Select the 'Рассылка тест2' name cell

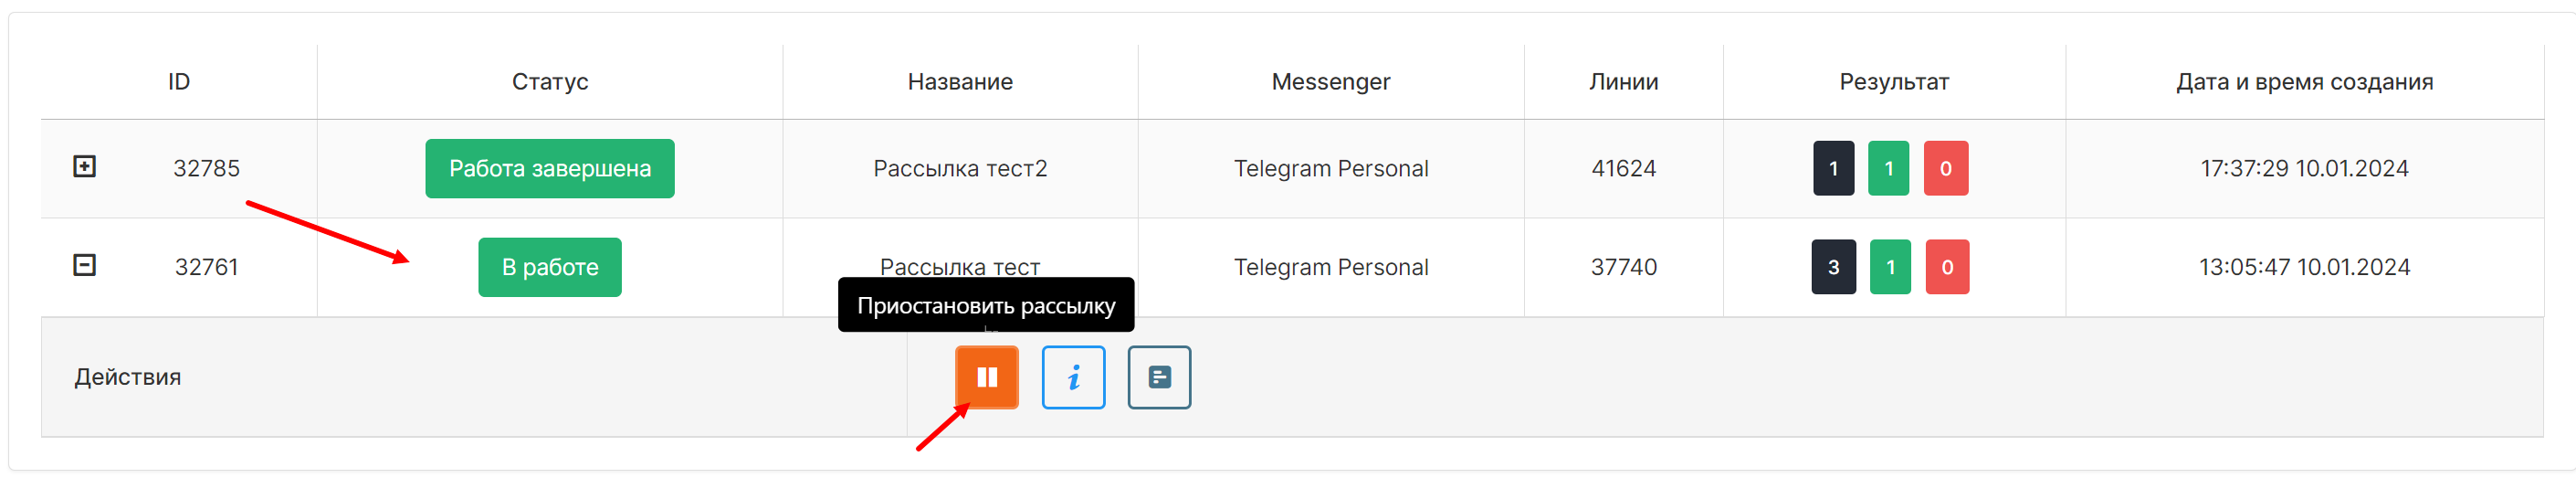coord(960,168)
